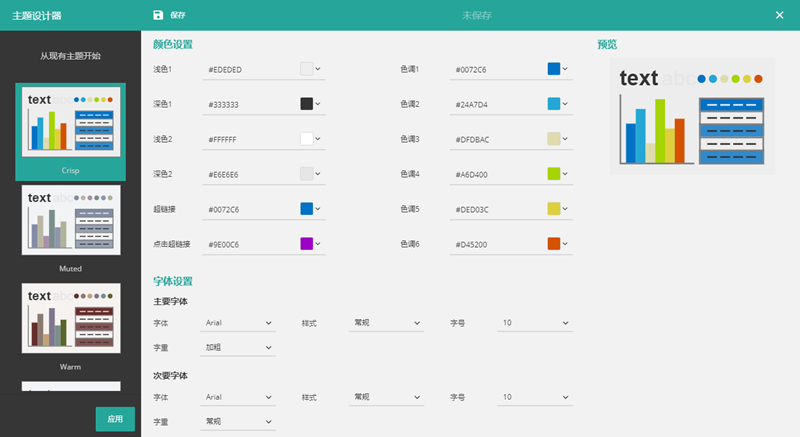Image resolution: width=800 pixels, height=437 pixels.
Task: Open the 色调4 green color swatch
Action: 554,174
